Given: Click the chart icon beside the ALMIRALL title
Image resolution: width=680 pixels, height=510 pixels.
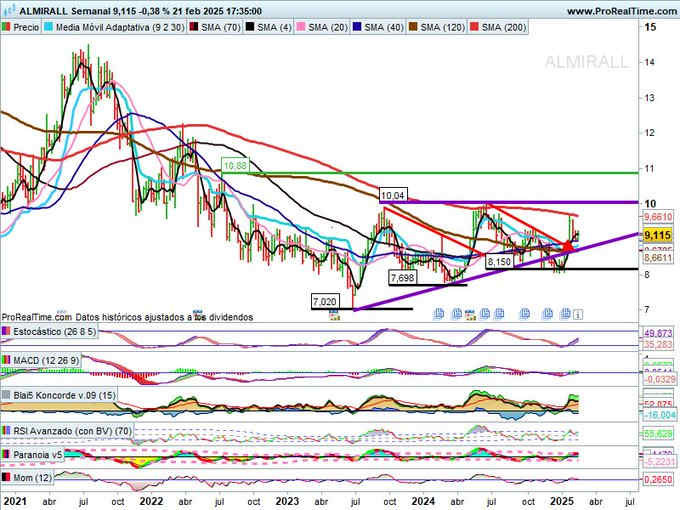Looking at the screenshot, I should tap(9, 10).
